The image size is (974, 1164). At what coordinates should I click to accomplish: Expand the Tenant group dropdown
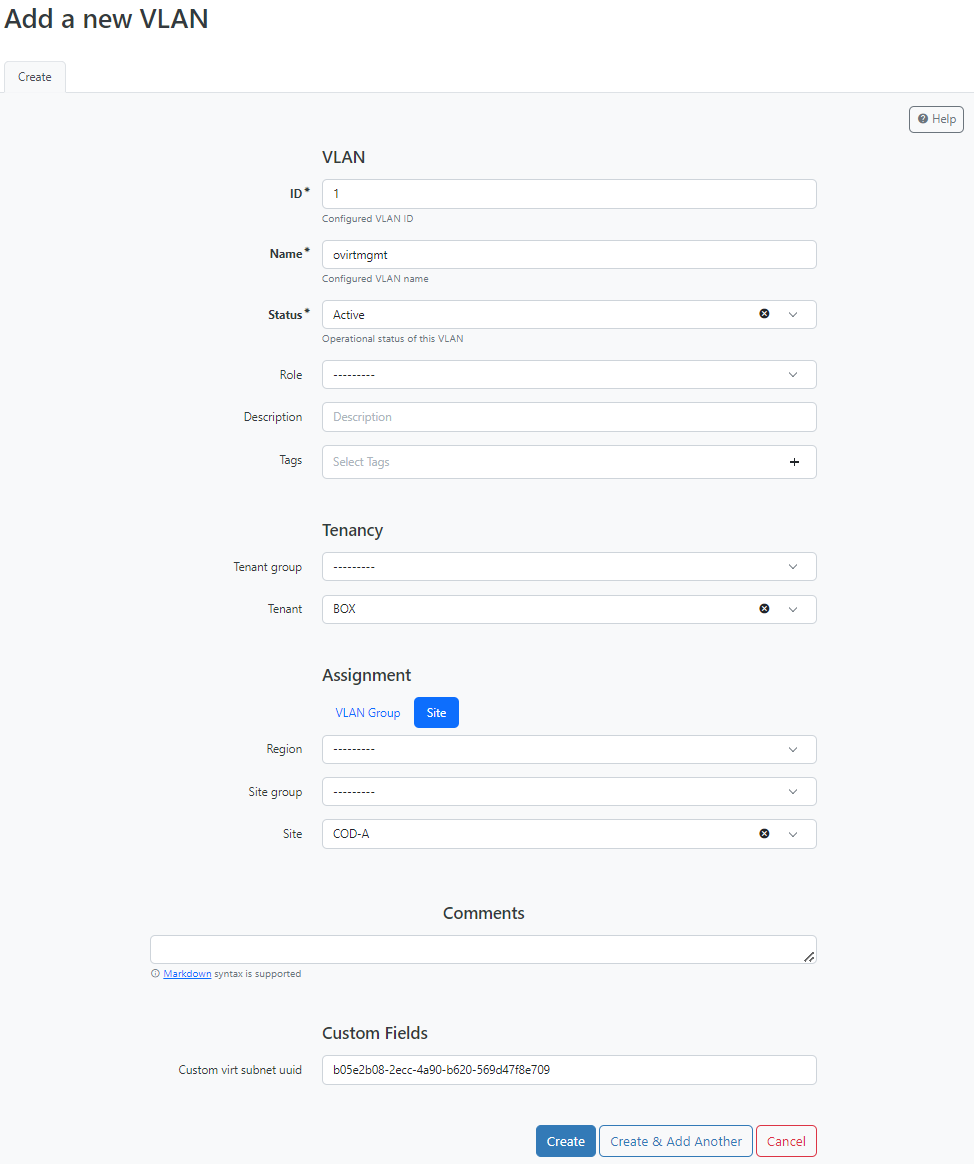pyautogui.click(x=569, y=567)
